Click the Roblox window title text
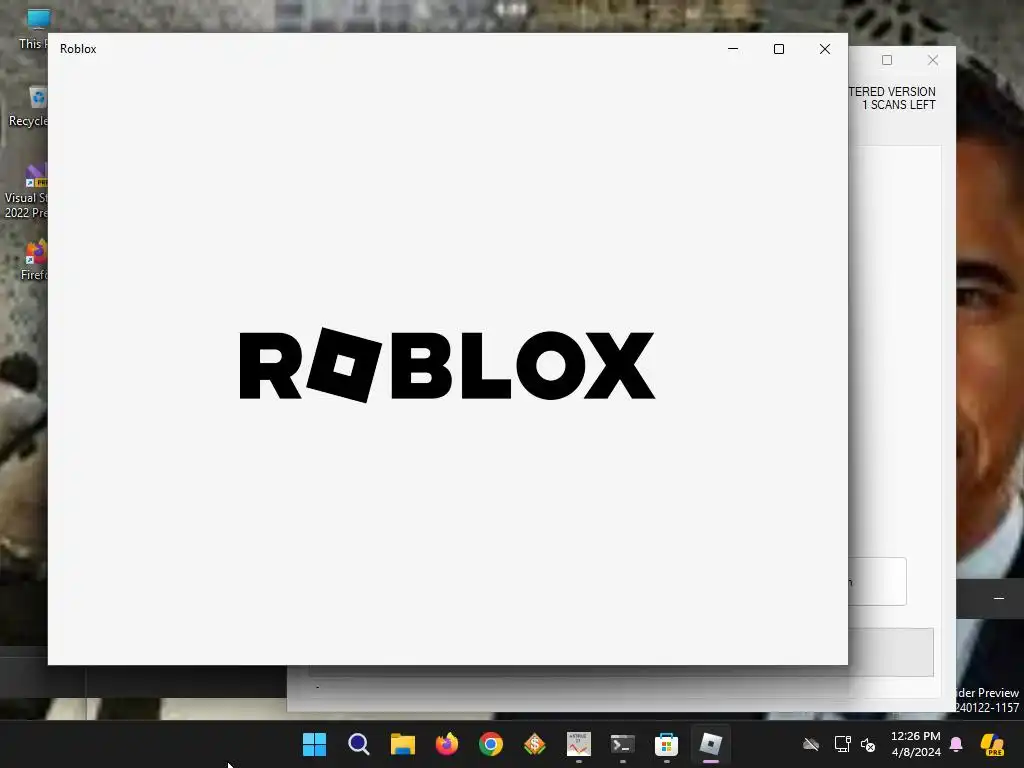This screenshot has width=1024, height=768. coord(78,49)
